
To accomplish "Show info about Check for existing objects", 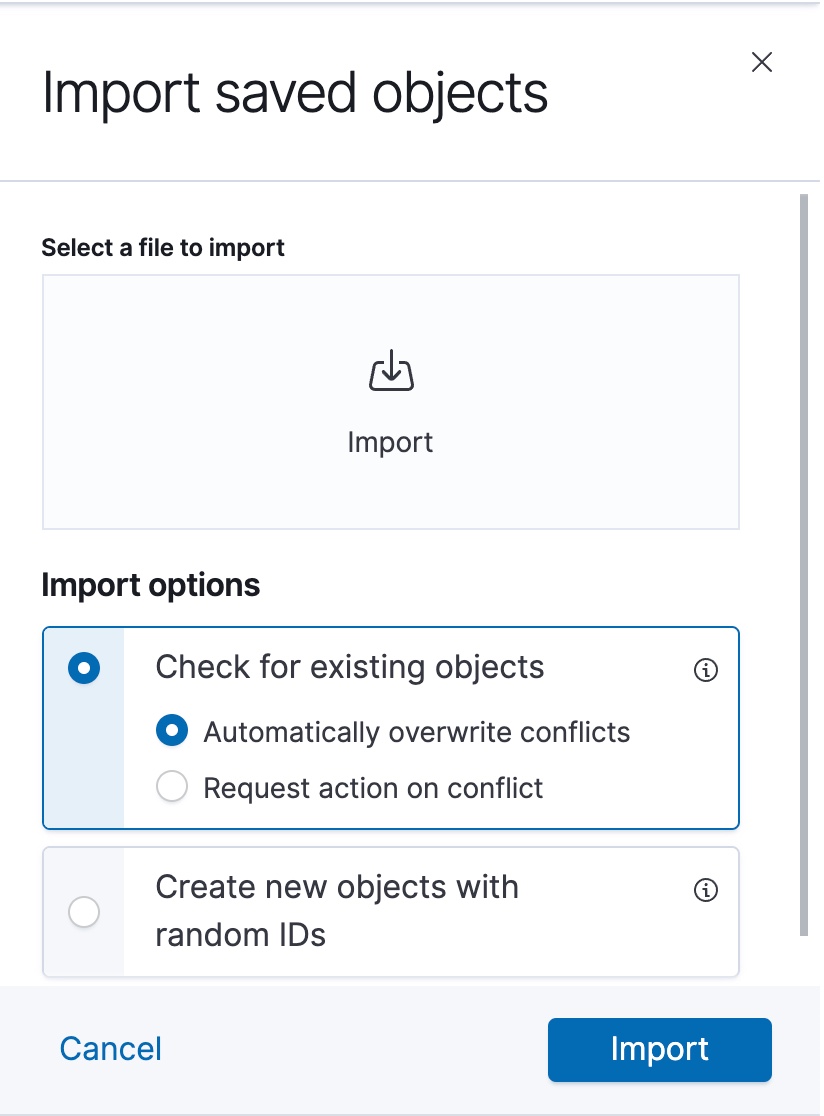I will click(x=706, y=670).
